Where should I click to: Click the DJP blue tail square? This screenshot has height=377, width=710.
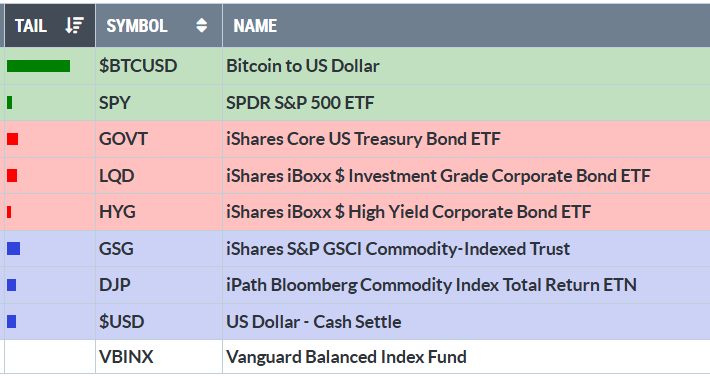point(12,285)
